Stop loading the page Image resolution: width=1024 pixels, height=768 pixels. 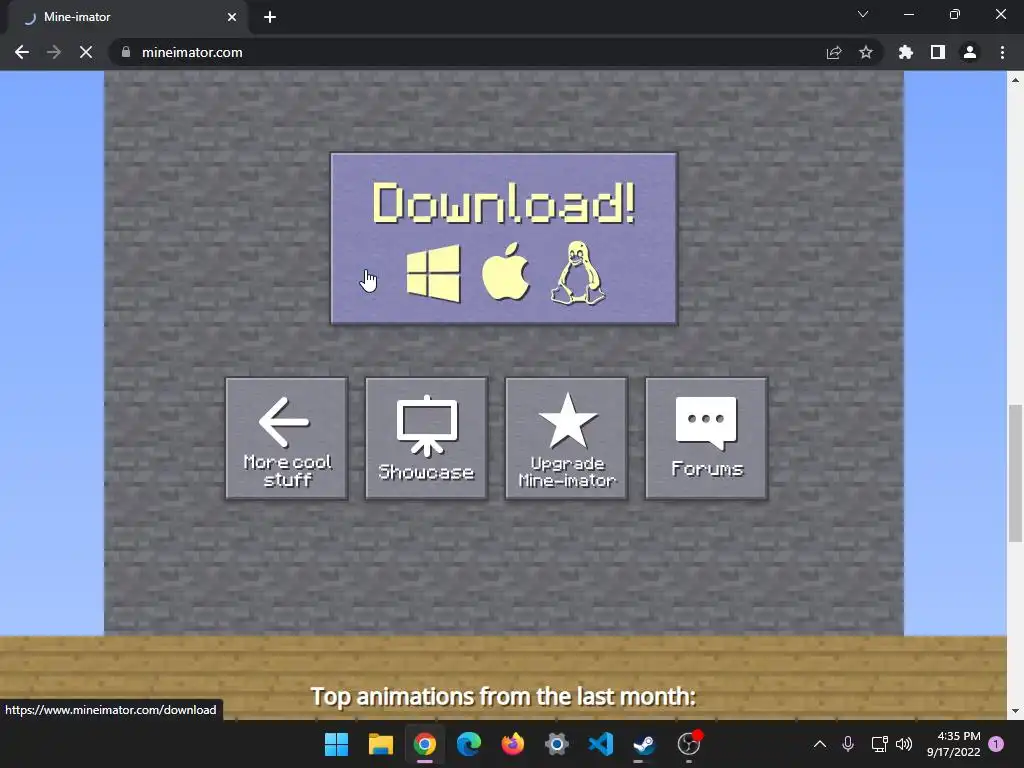[x=86, y=52]
